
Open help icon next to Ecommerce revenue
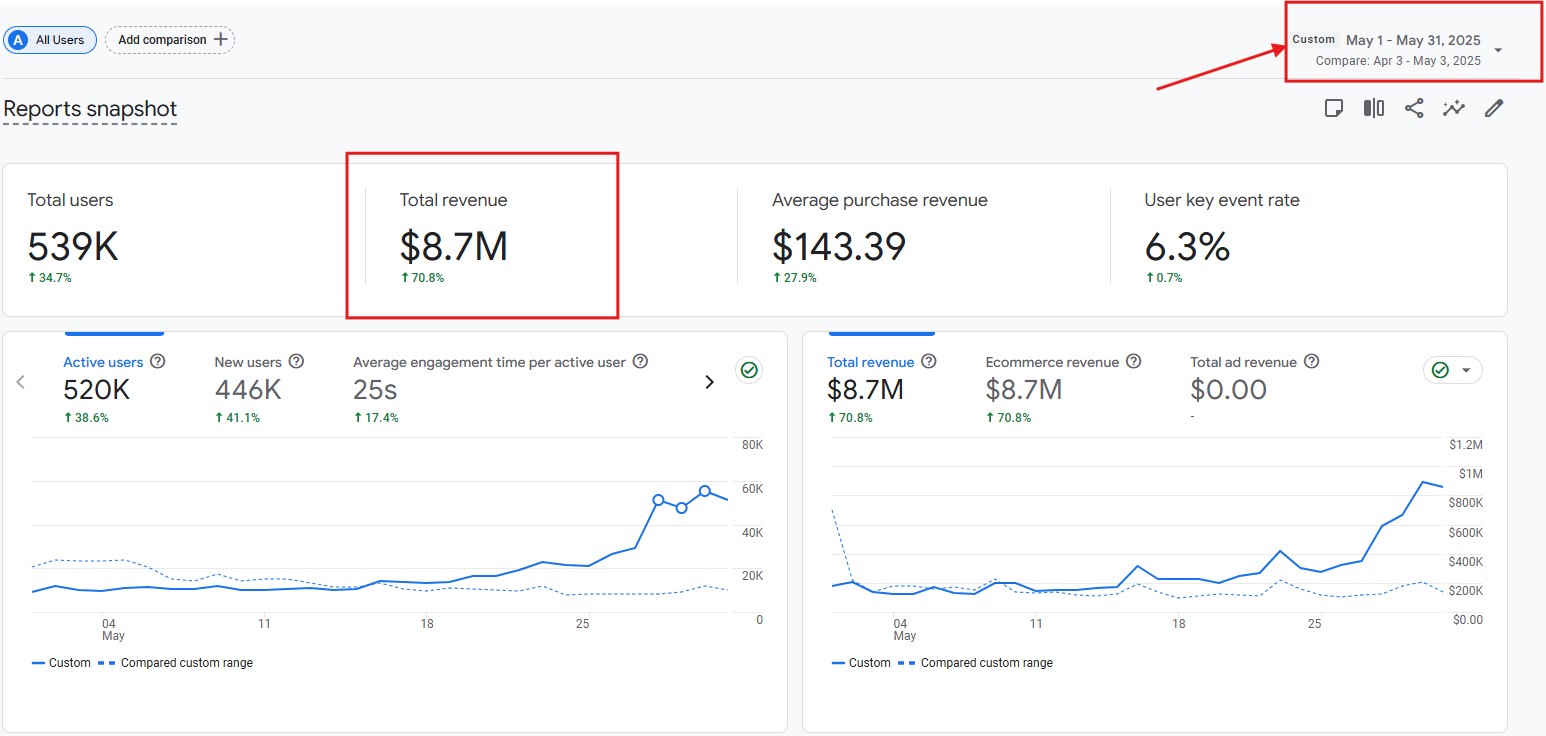1133,362
